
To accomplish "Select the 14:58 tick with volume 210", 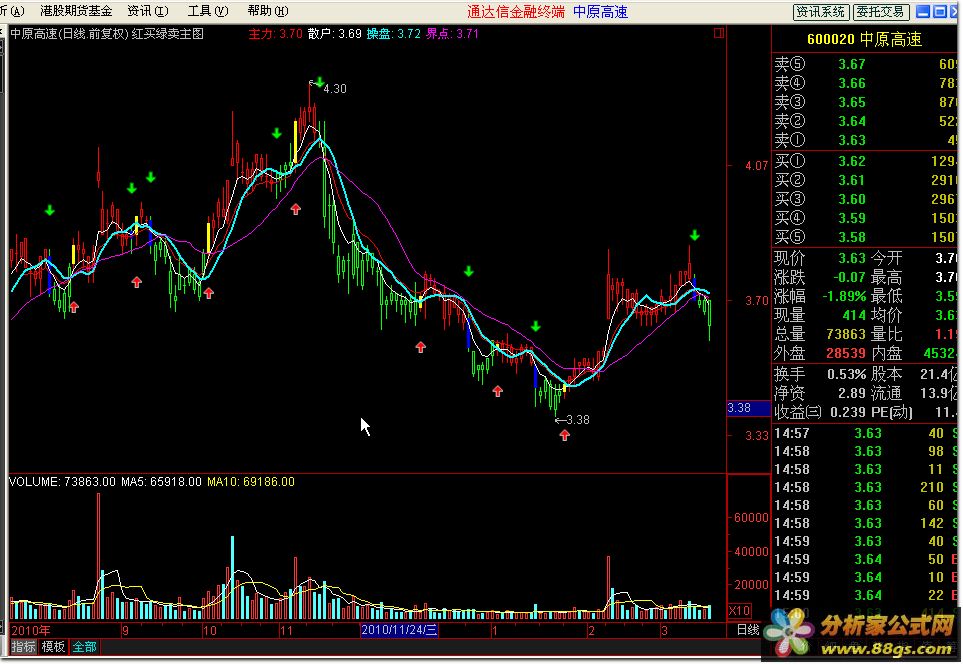I will (x=865, y=487).
